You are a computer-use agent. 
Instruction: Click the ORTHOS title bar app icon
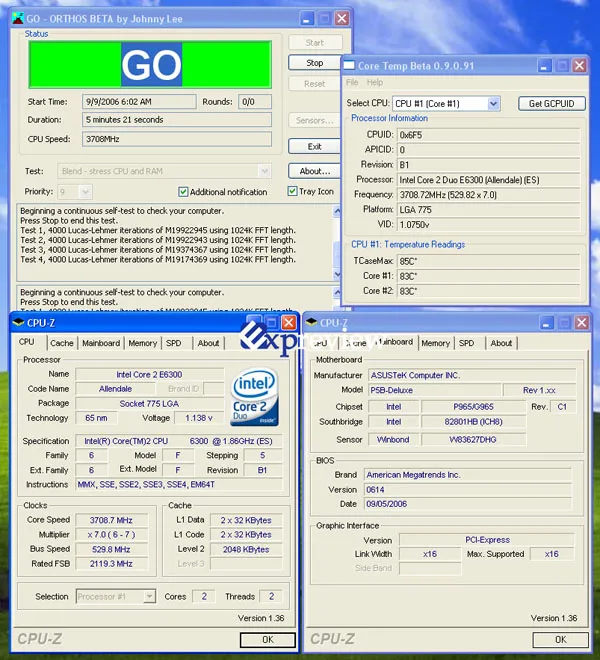(18, 19)
